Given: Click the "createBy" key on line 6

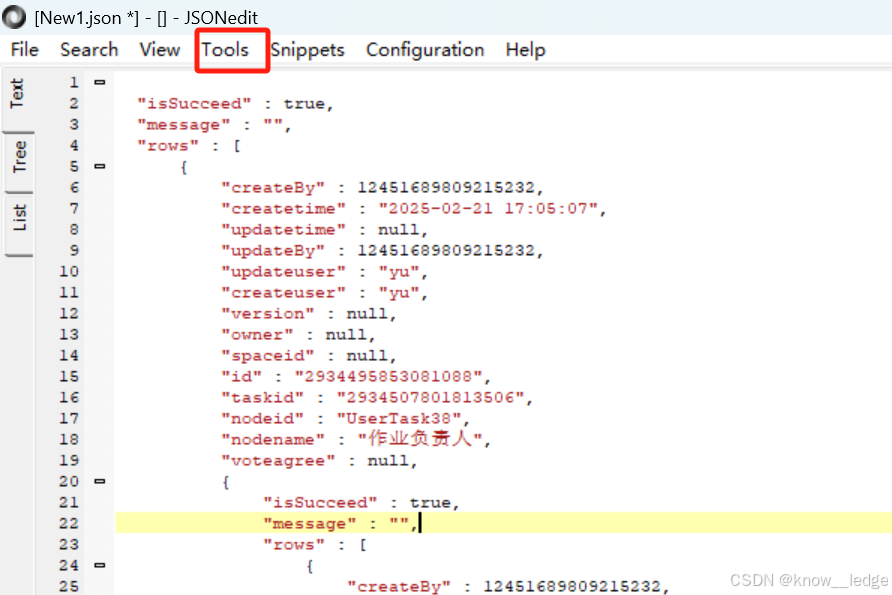Looking at the screenshot, I should pos(273,188).
